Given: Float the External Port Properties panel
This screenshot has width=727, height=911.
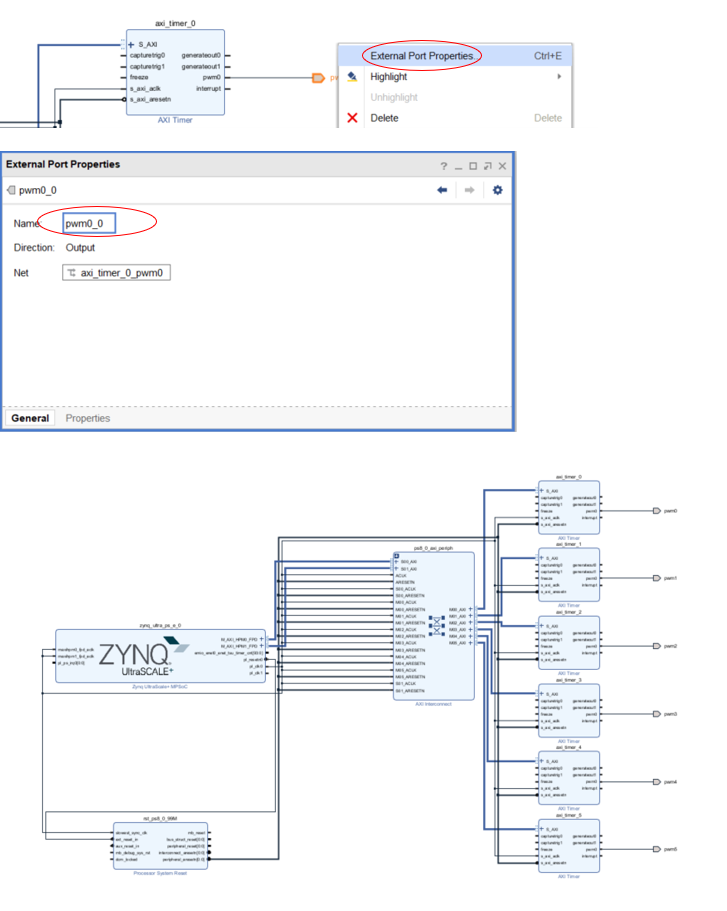Looking at the screenshot, I should [488, 165].
